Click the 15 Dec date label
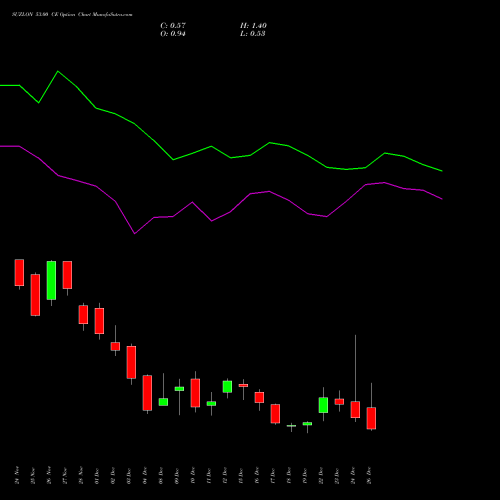 click(241, 475)
